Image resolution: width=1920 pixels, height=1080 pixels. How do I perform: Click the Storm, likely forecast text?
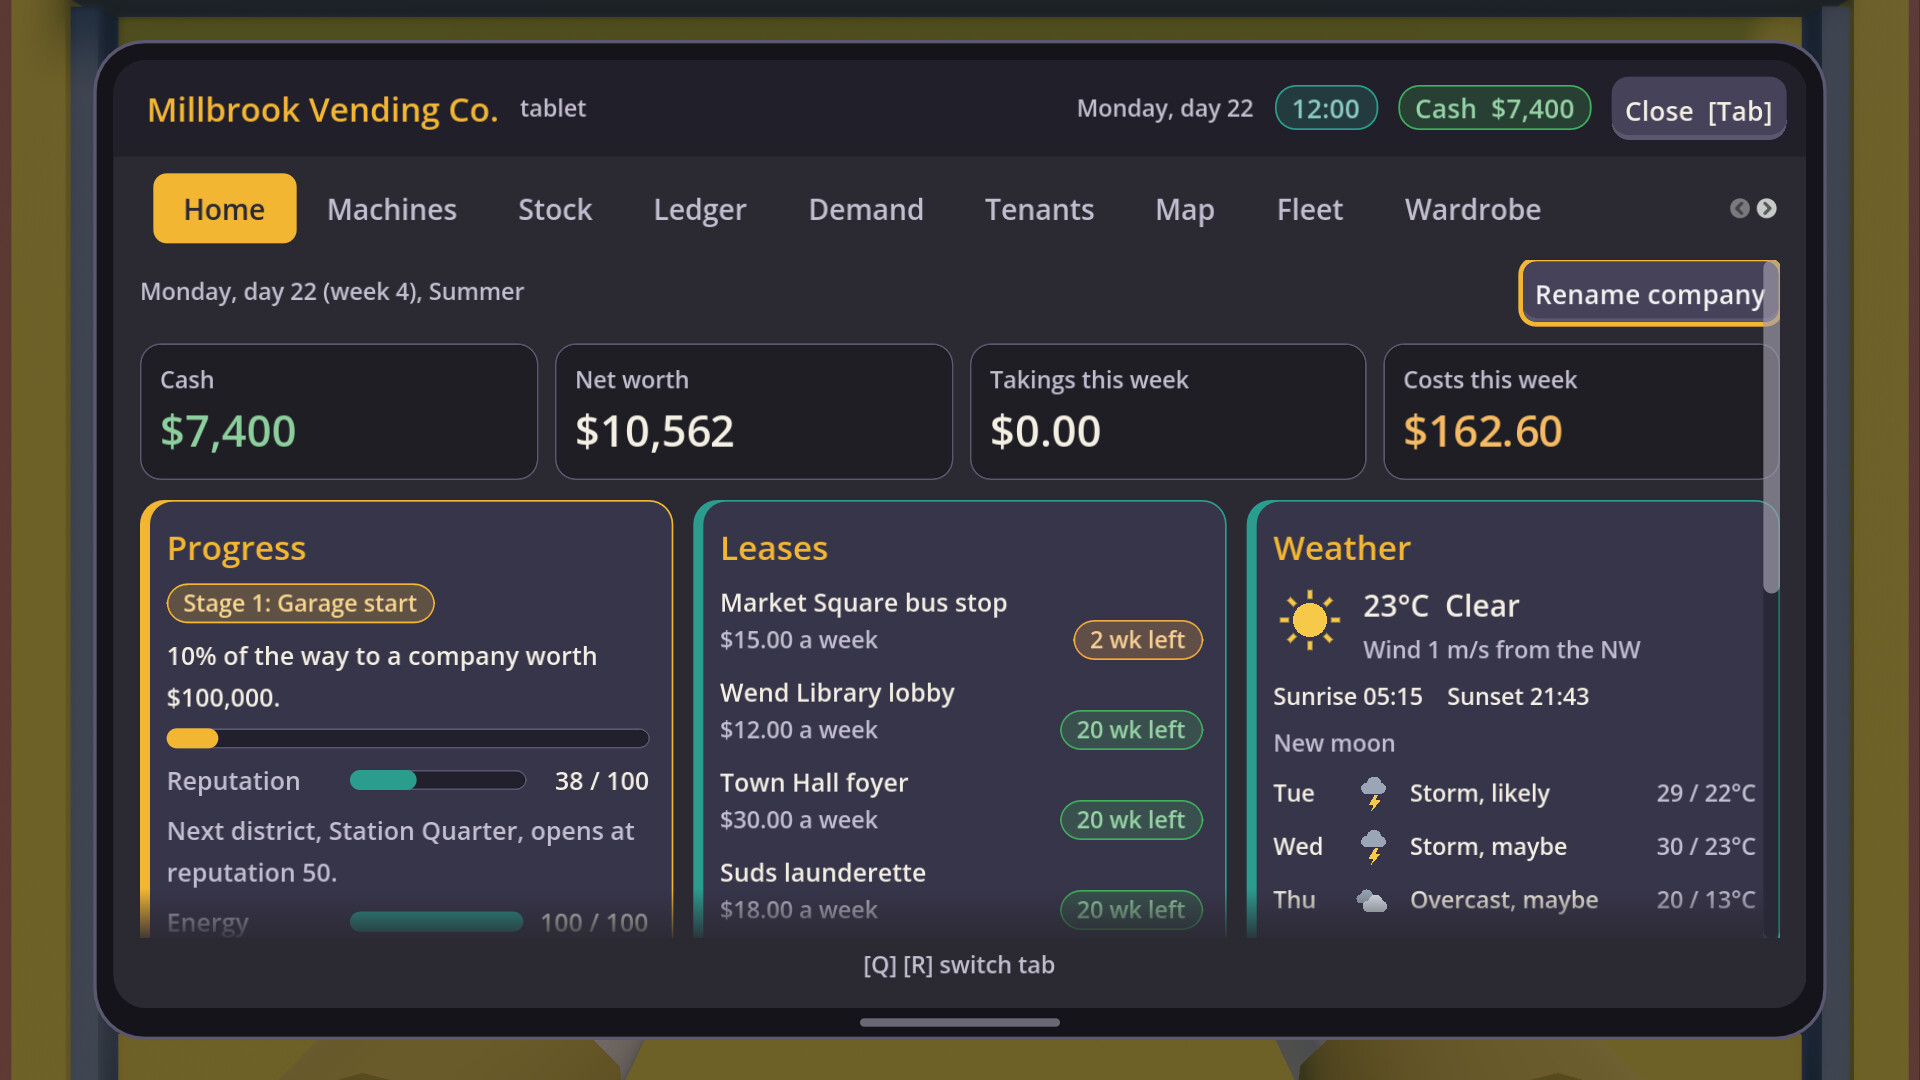pyautogui.click(x=1479, y=793)
